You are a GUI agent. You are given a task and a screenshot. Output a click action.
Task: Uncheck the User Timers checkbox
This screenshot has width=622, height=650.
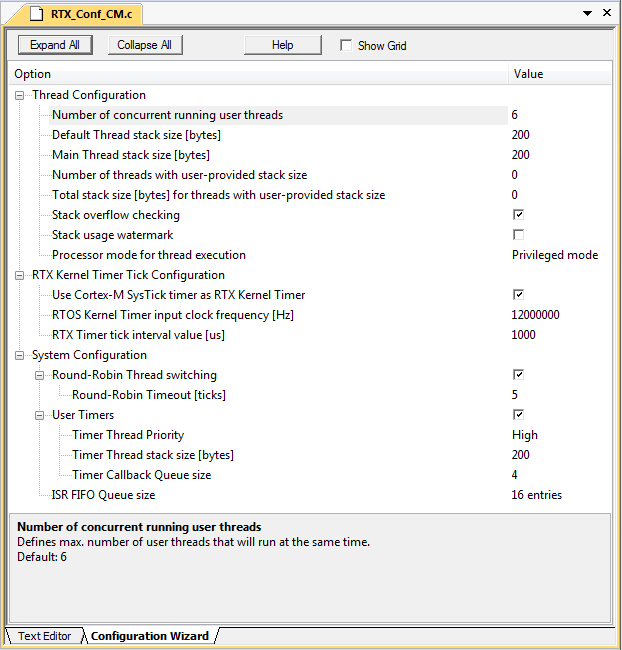click(518, 415)
